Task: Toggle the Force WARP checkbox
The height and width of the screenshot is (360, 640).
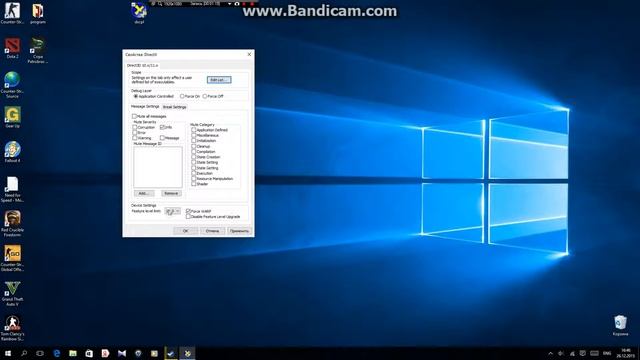Action: point(188,211)
